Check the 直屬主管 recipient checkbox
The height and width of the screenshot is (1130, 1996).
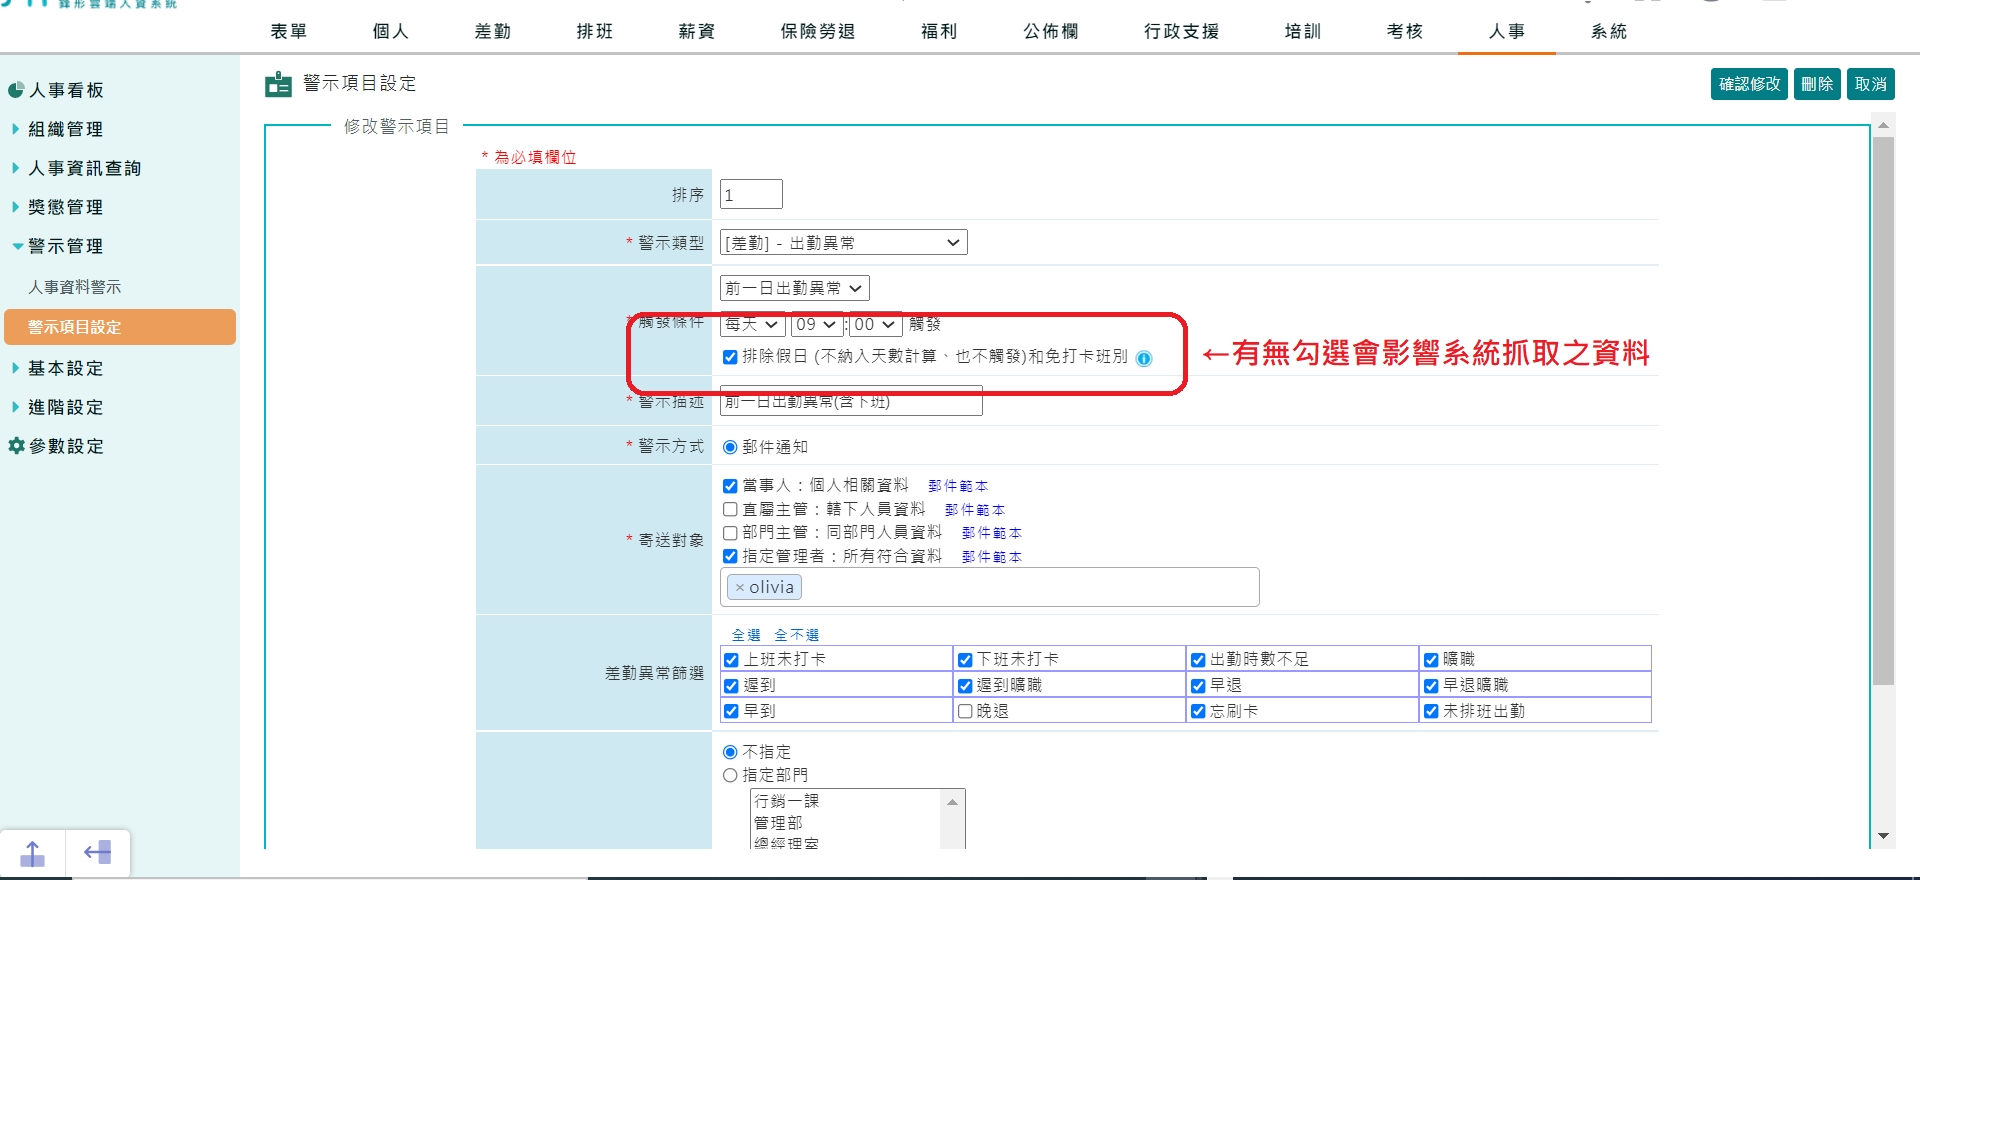[x=729, y=509]
